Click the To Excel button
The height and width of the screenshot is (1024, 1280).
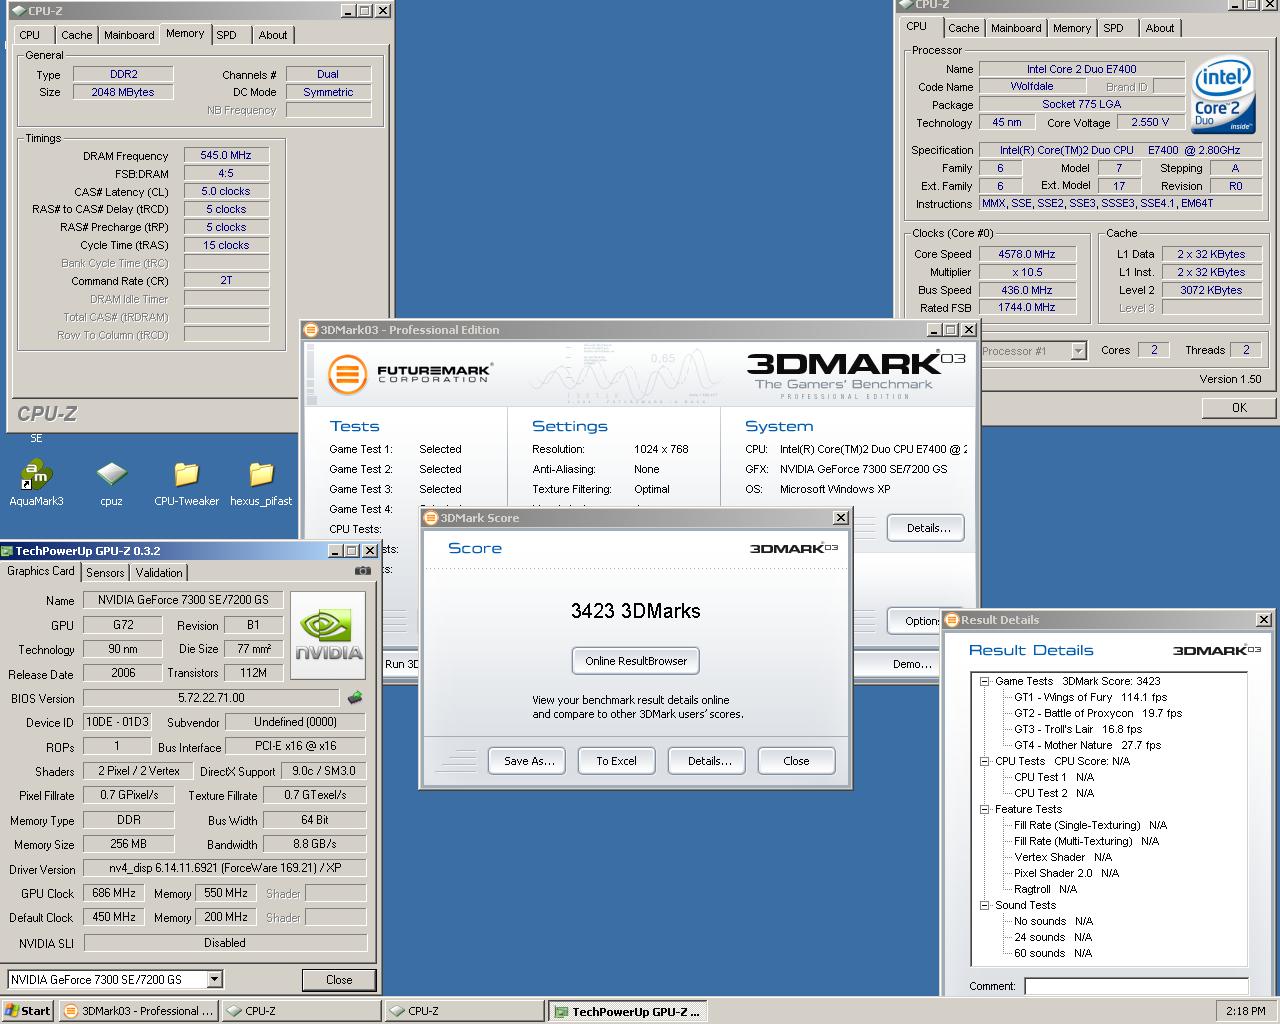[616, 761]
